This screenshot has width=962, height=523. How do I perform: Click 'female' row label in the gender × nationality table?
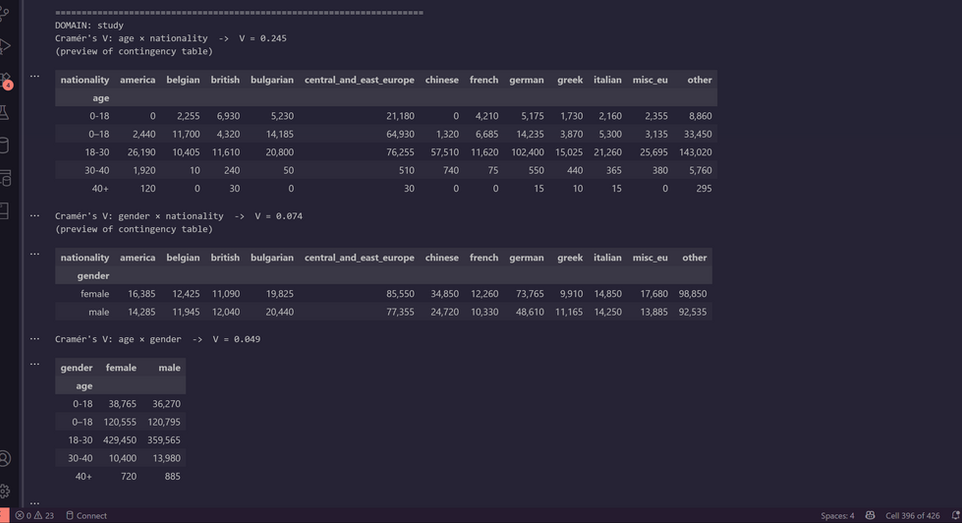click(x=94, y=294)
